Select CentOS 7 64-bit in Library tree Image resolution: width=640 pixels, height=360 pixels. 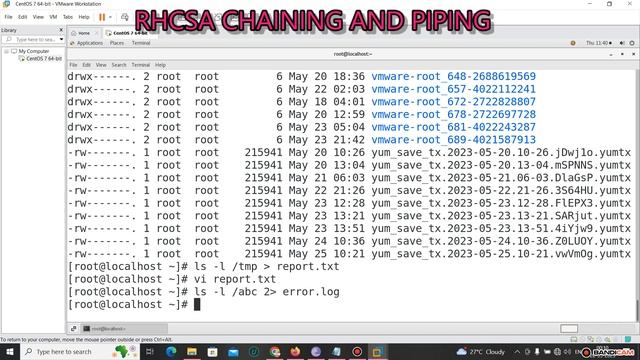(x=44, y=59)
